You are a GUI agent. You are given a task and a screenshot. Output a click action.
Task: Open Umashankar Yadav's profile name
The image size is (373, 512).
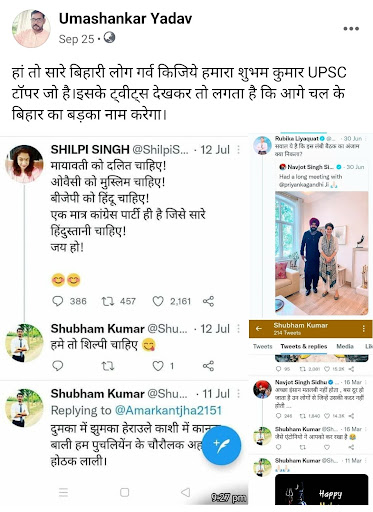126,19
